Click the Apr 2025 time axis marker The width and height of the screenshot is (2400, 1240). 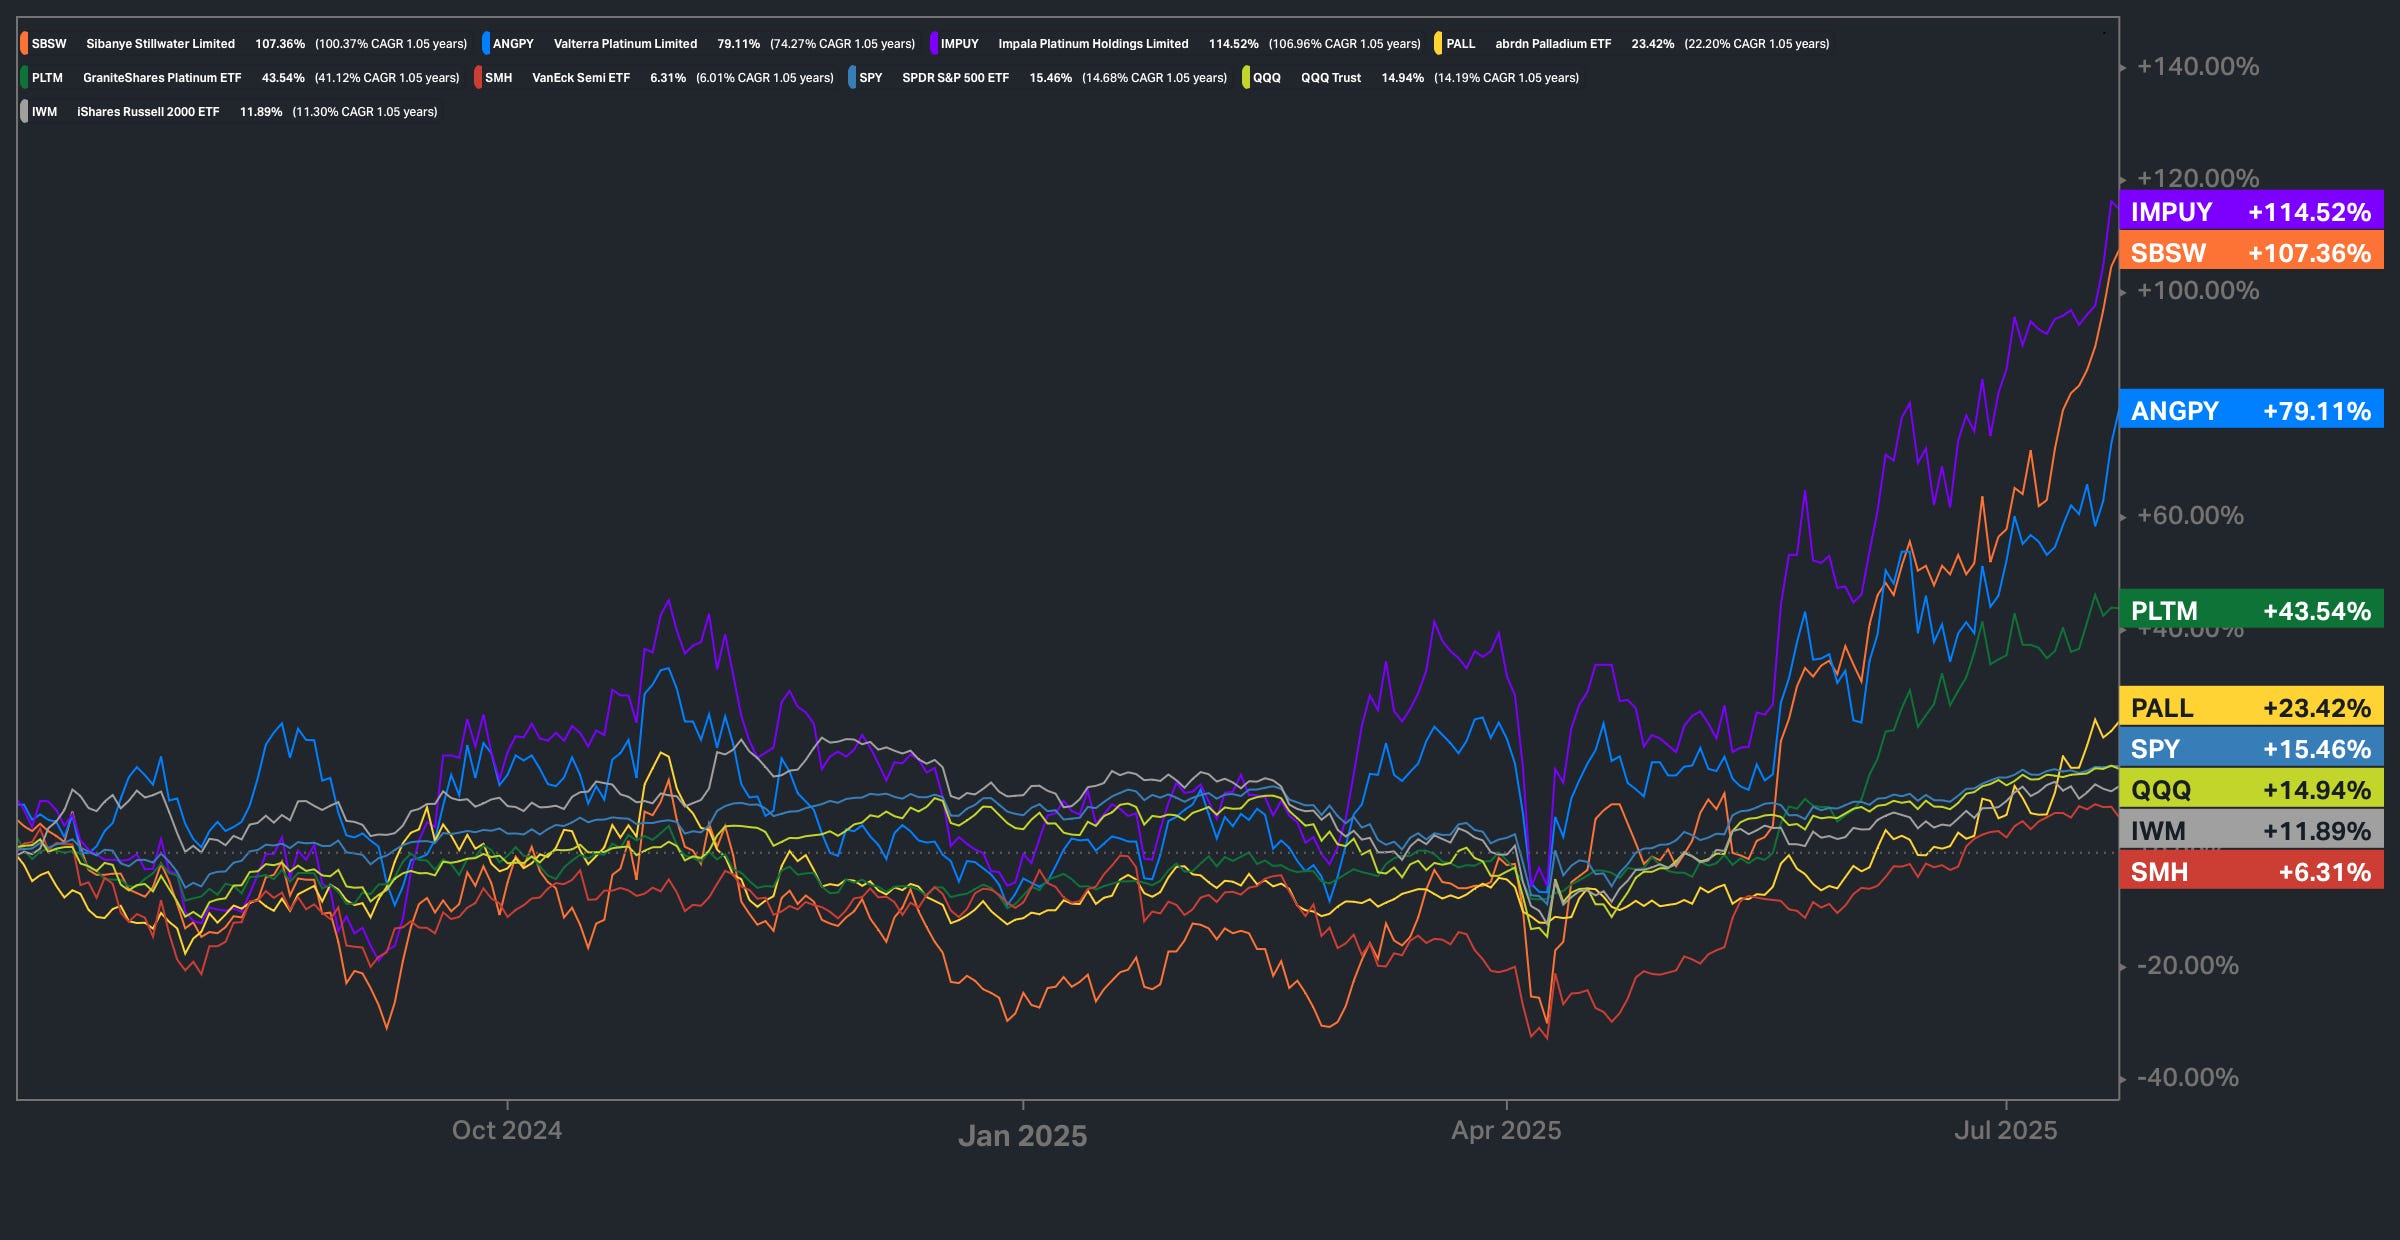(1506, 1130)
